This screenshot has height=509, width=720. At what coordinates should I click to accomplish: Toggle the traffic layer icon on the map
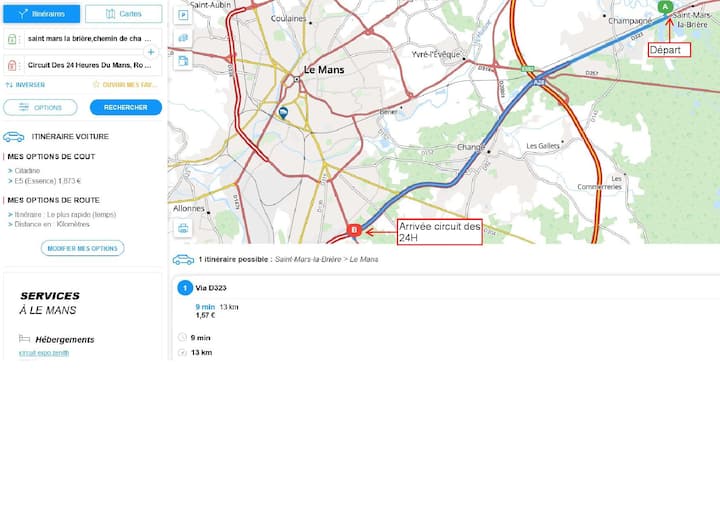(183, 38)
